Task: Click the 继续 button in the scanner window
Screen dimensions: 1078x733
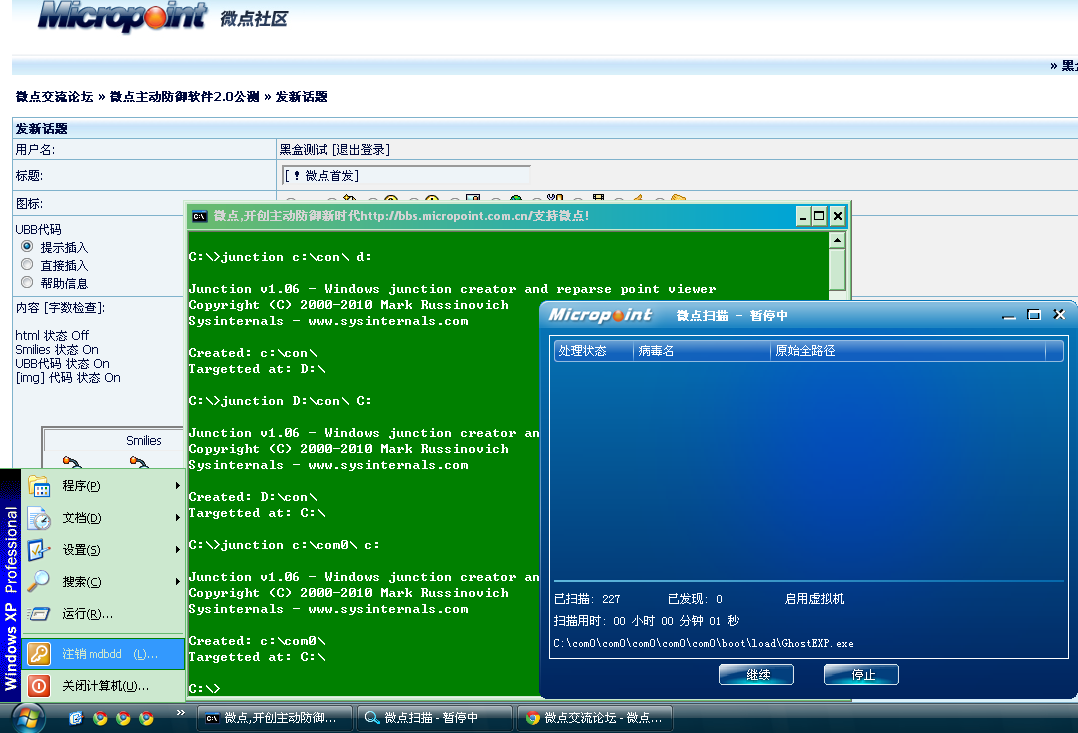Action: (x=756, y=675)
